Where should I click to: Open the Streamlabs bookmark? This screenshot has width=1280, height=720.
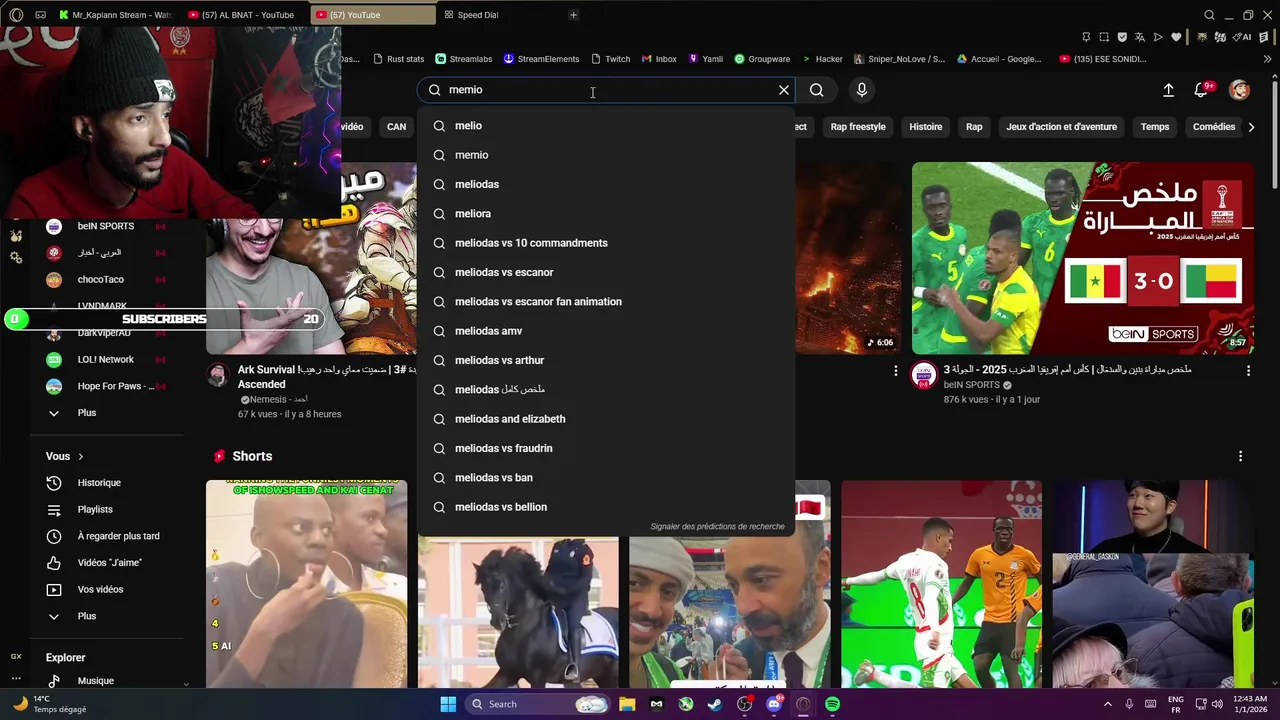(464, 59)
